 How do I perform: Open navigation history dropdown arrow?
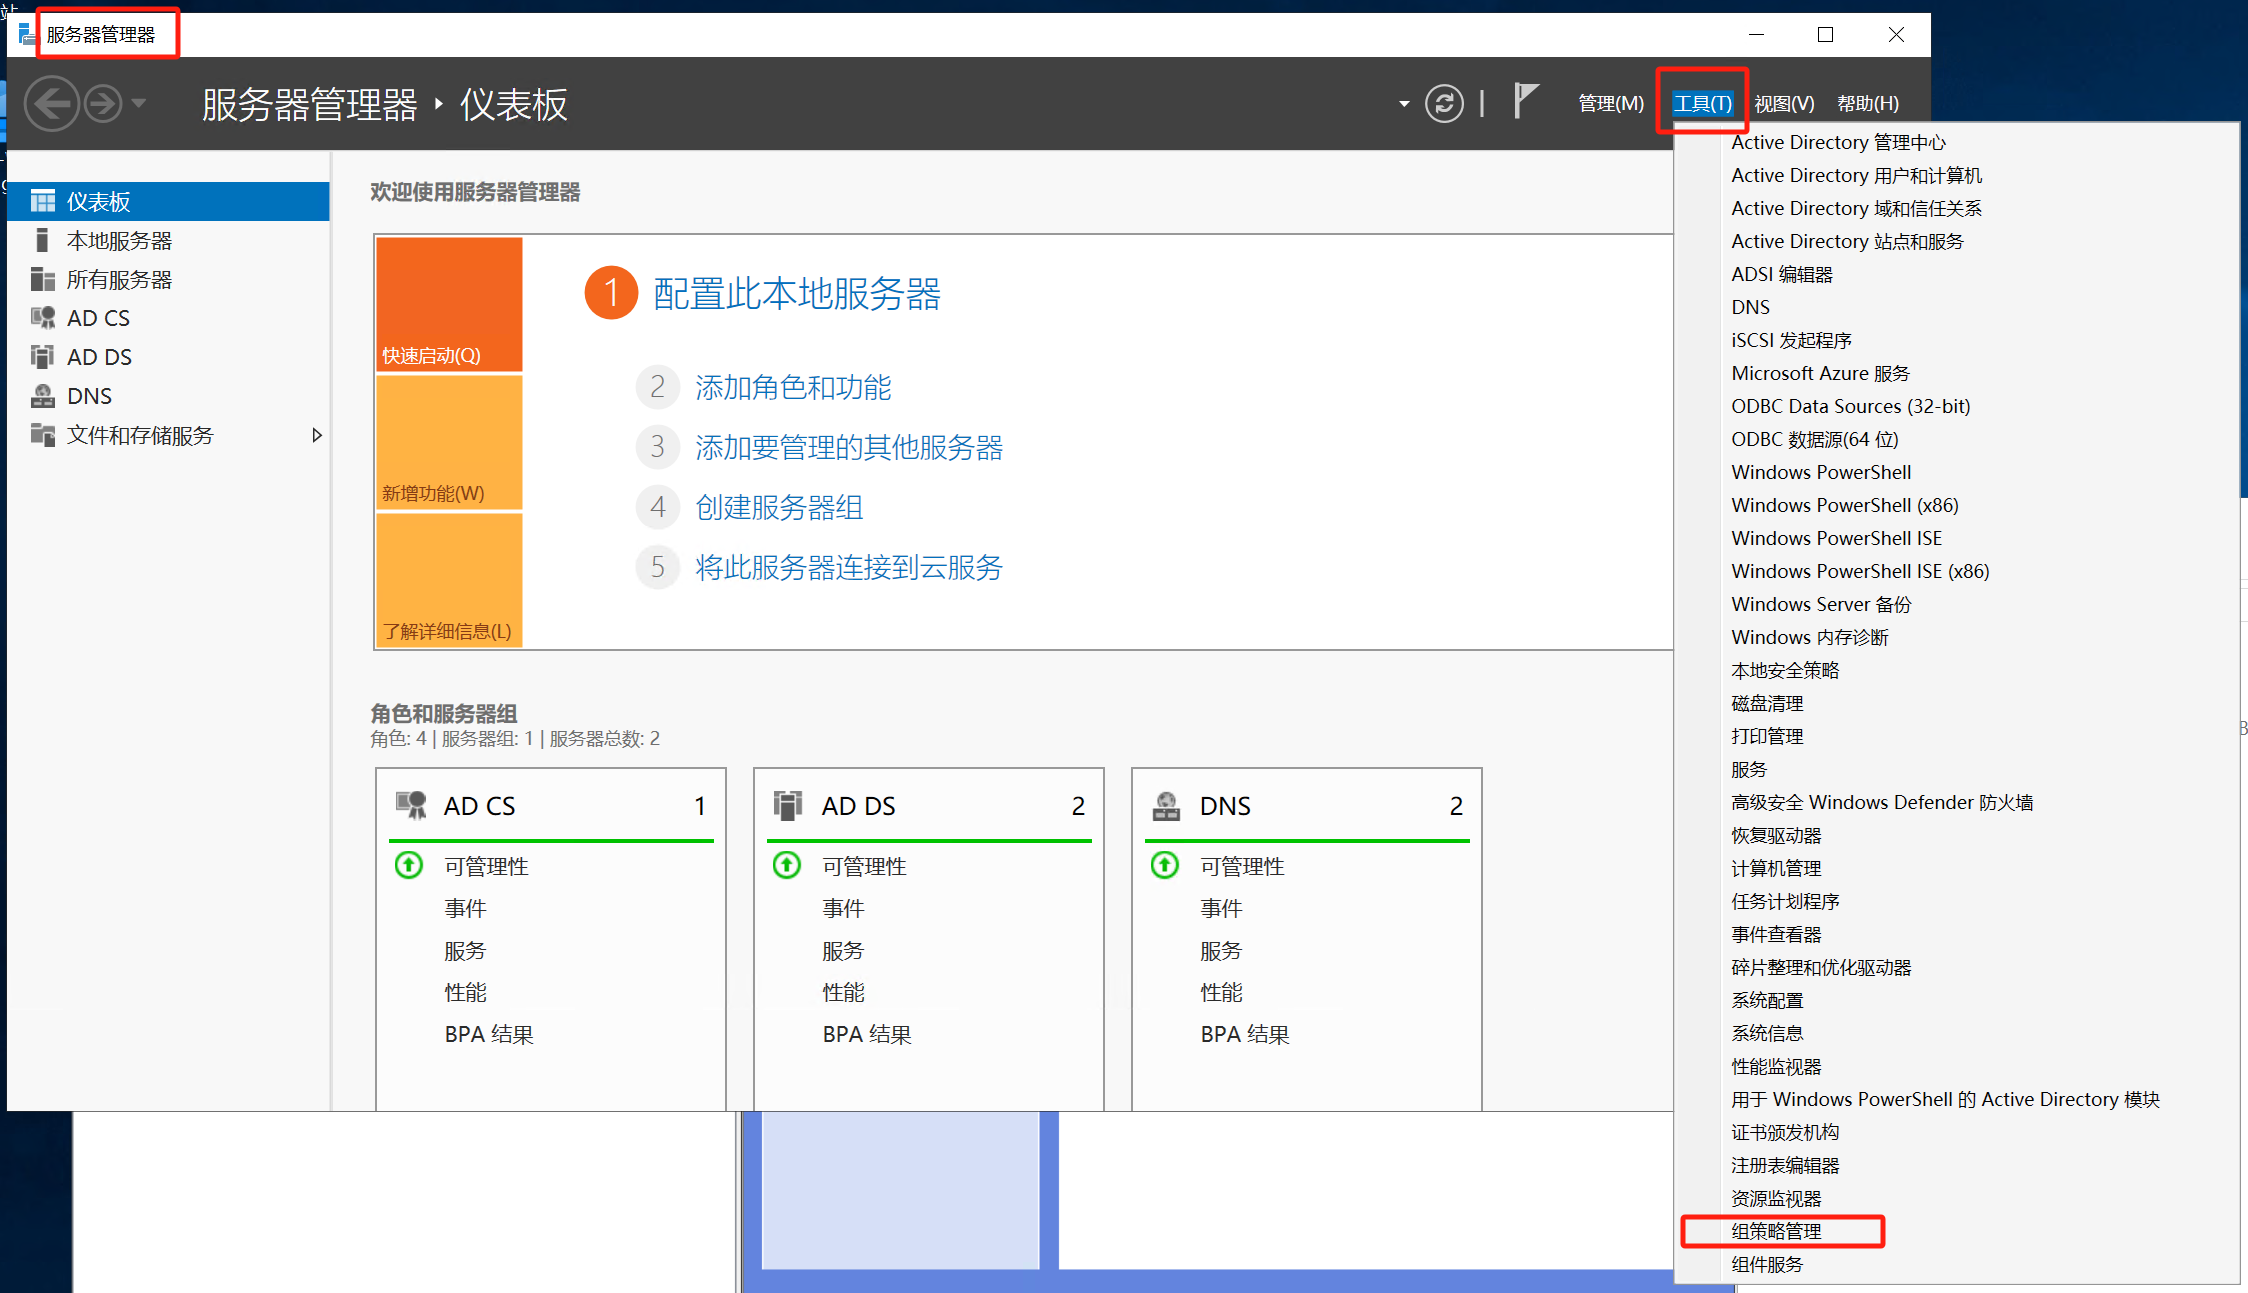point(139,103)
